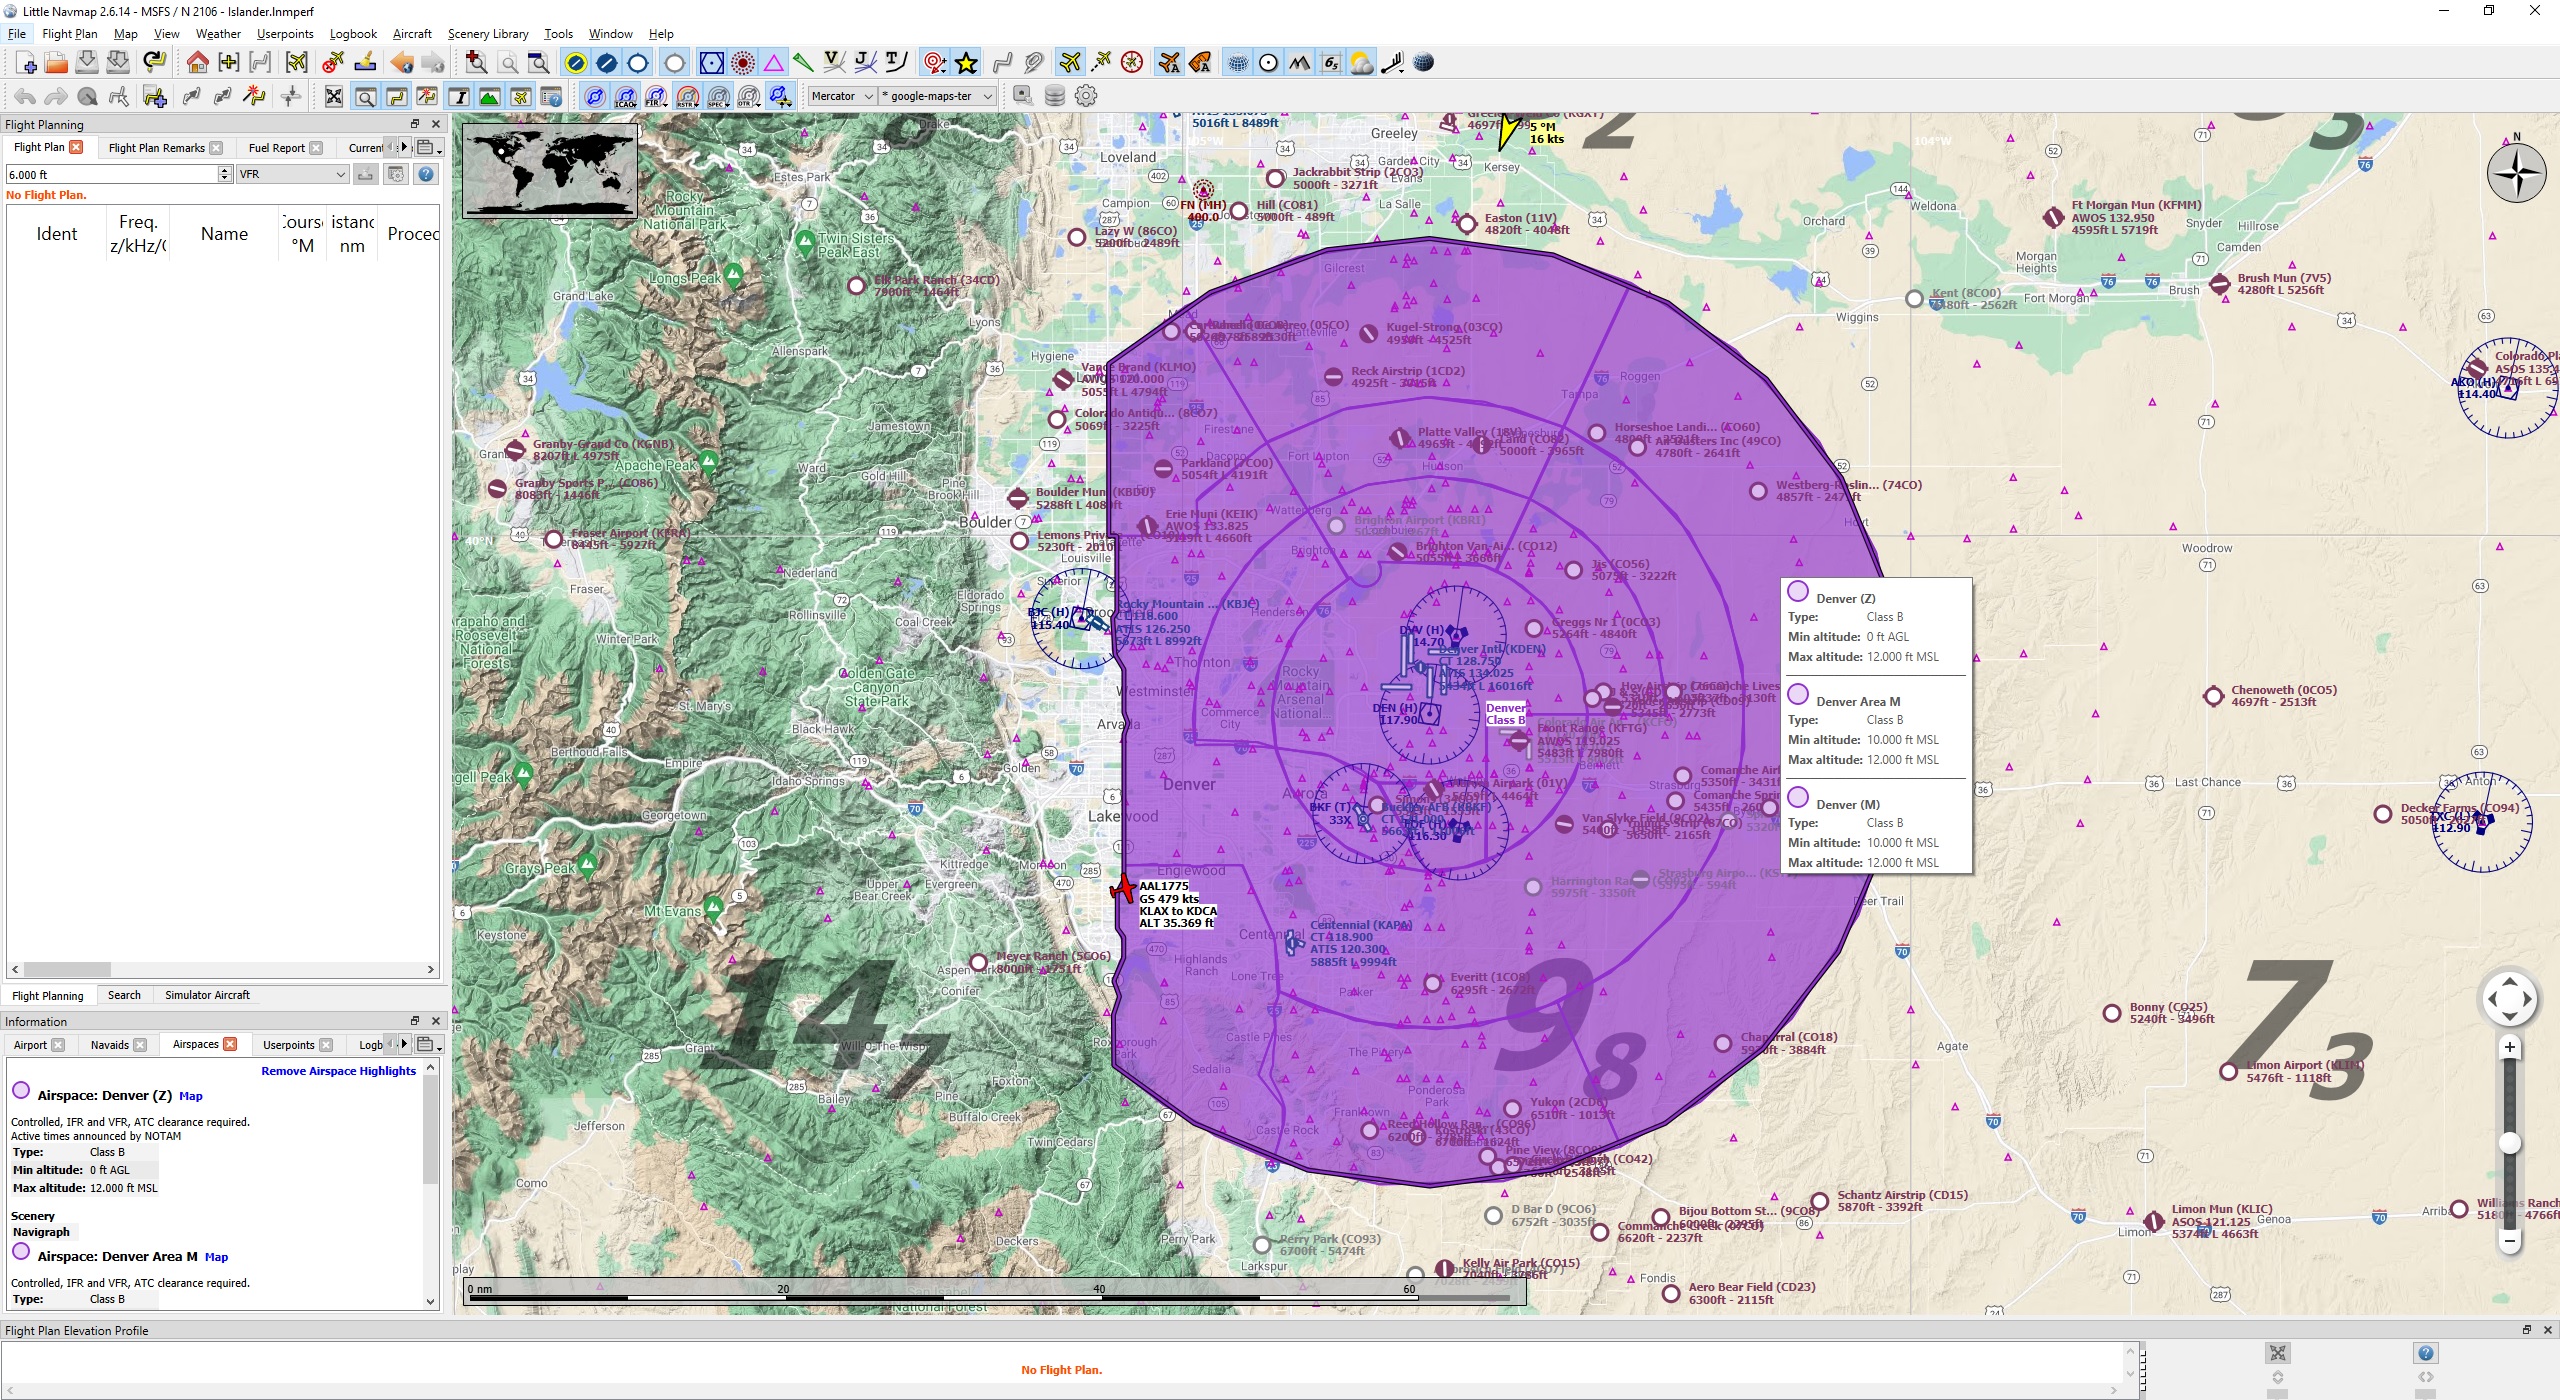Click Map link beside Airspace Denver (Z)
The width and height of the screenshot is (2560, 1400).
click(x=190, y=1096)
